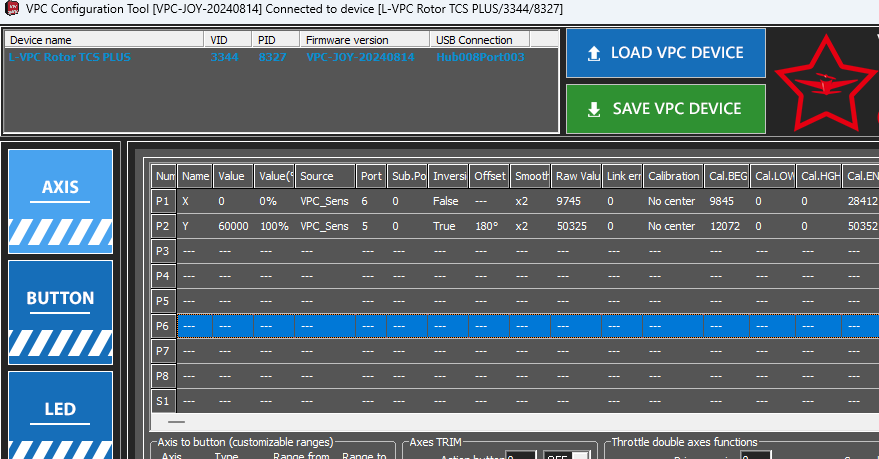Click the USB Connection column header
Screen dimensions: 879x459
click(479, 40)
